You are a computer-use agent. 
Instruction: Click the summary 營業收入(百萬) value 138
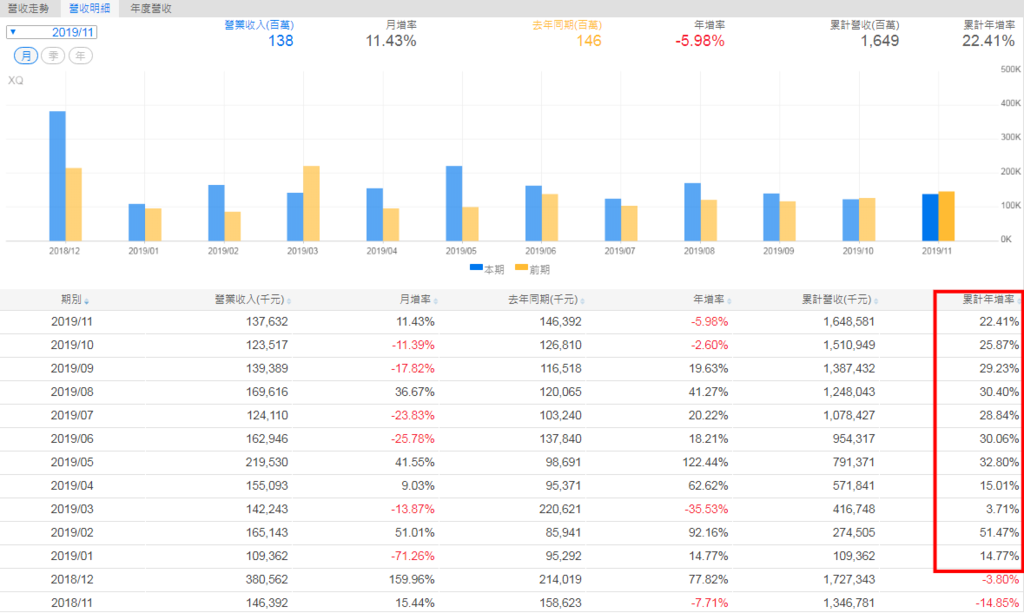(x=281, y=41)
